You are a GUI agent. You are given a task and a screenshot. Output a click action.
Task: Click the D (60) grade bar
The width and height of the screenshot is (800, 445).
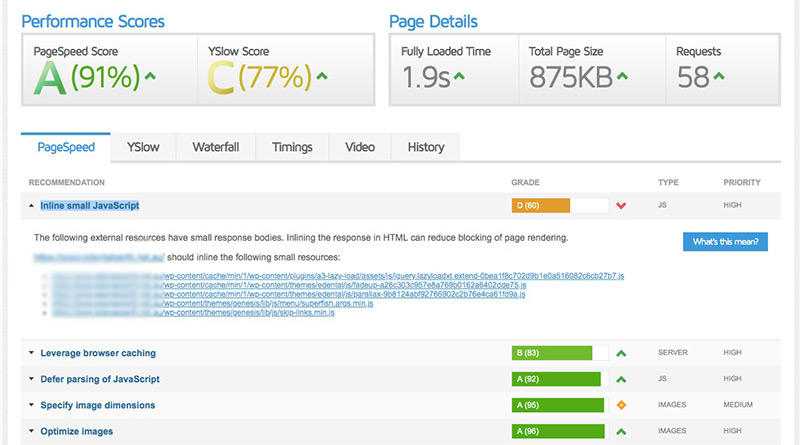click(x=560, y=206)
